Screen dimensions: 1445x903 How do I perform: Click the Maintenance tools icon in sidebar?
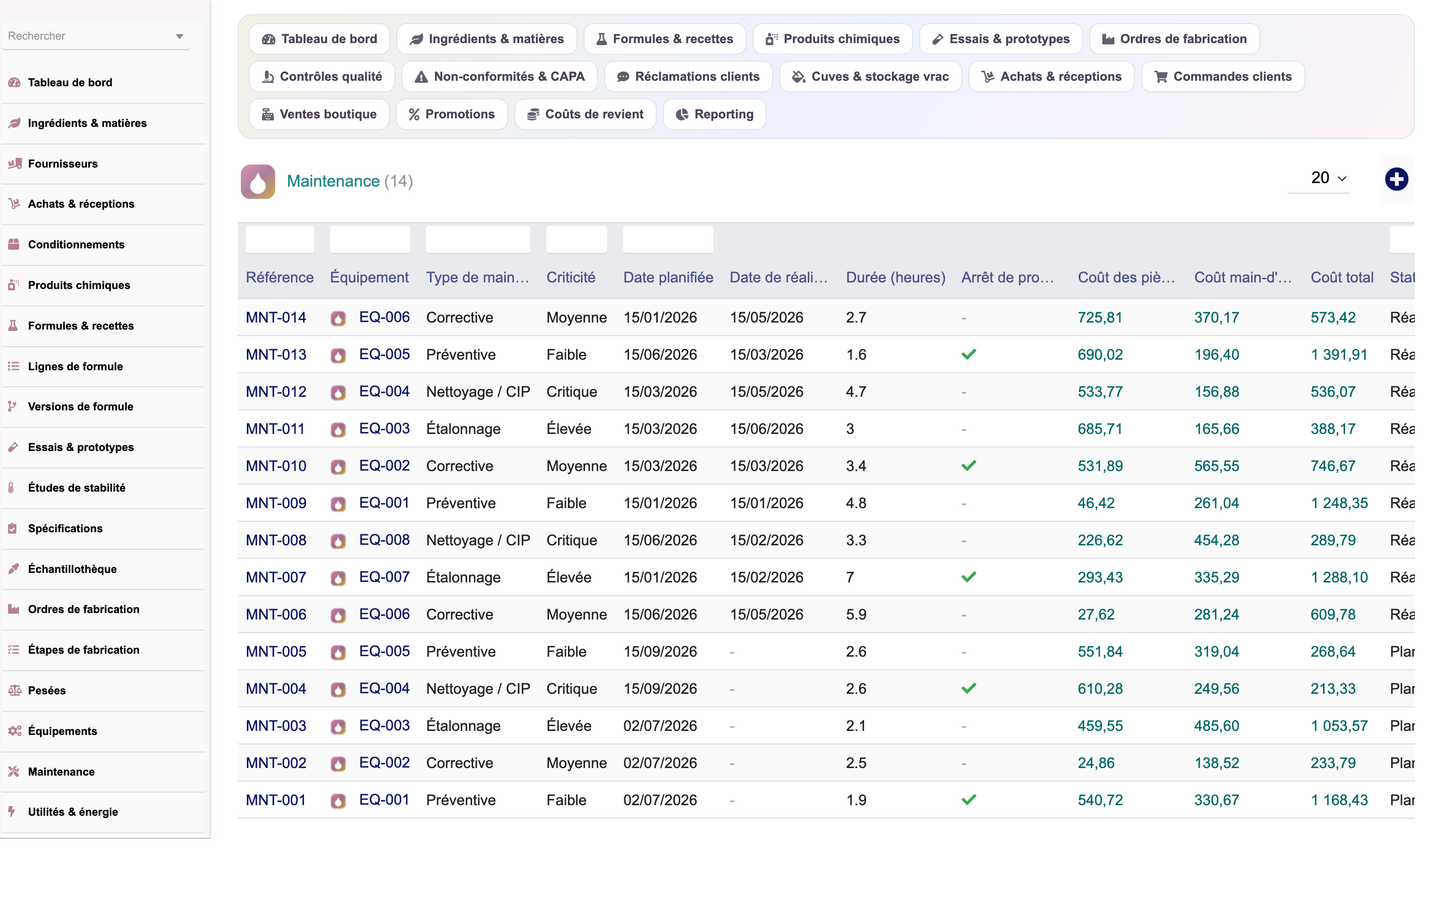(x=14, y=771)
